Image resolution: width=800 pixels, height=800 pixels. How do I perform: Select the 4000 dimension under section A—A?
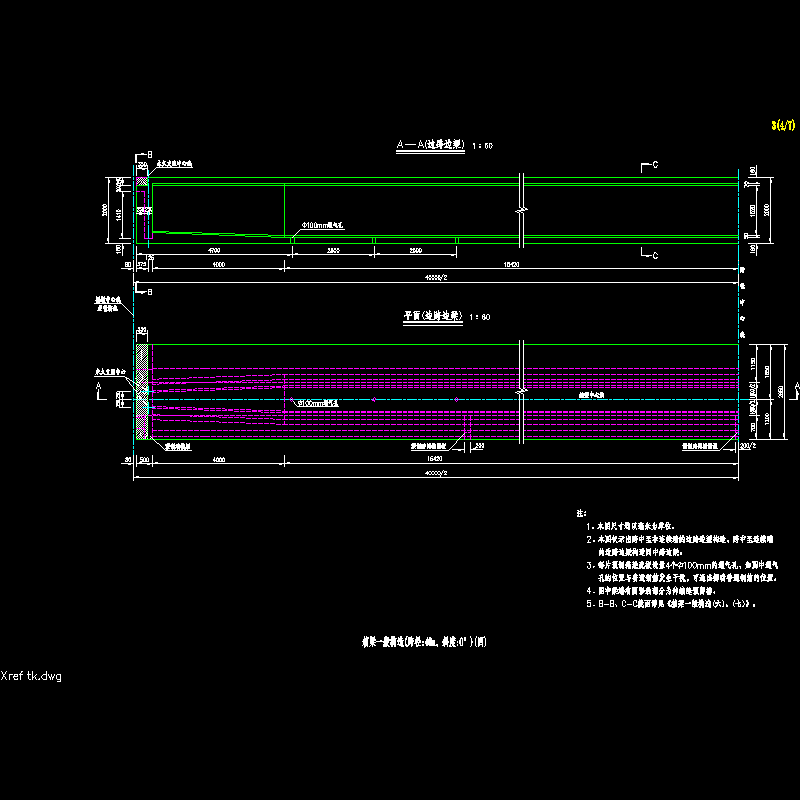pyautogui.click(x=218, y=264)
